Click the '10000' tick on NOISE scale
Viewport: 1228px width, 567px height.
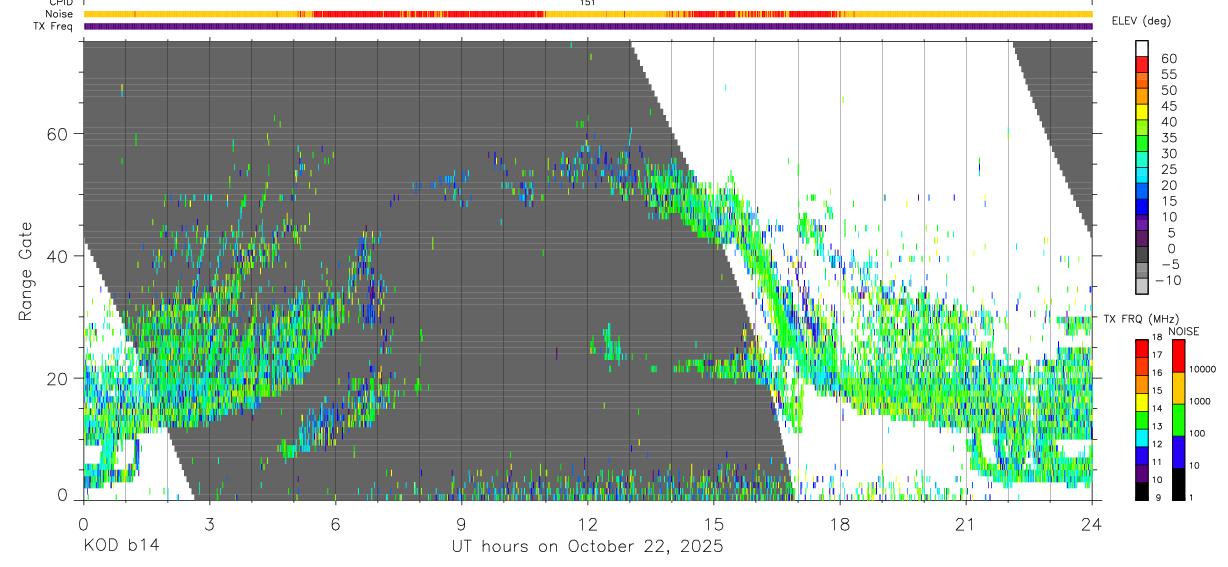tap(1201, 369)
